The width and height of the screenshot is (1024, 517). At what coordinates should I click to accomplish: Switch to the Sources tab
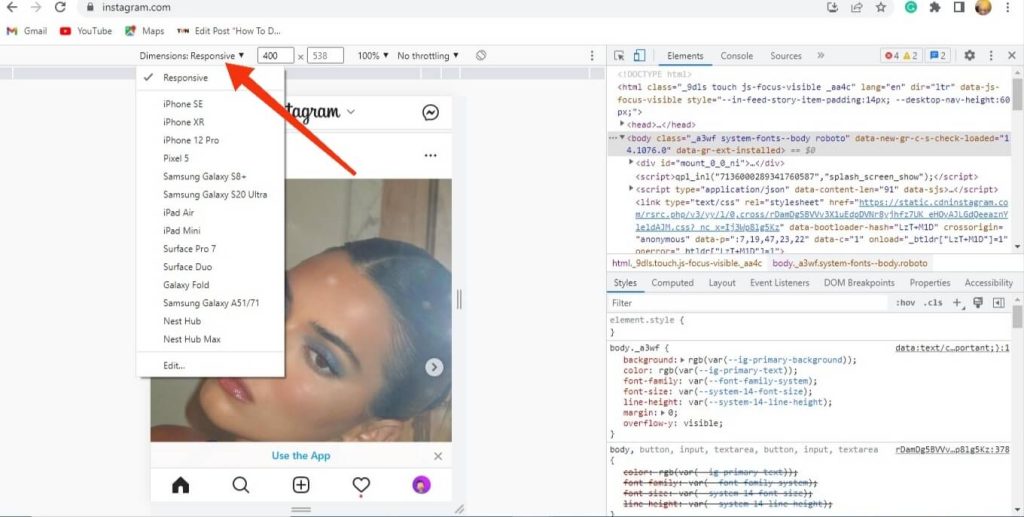[x=786, y=55]
